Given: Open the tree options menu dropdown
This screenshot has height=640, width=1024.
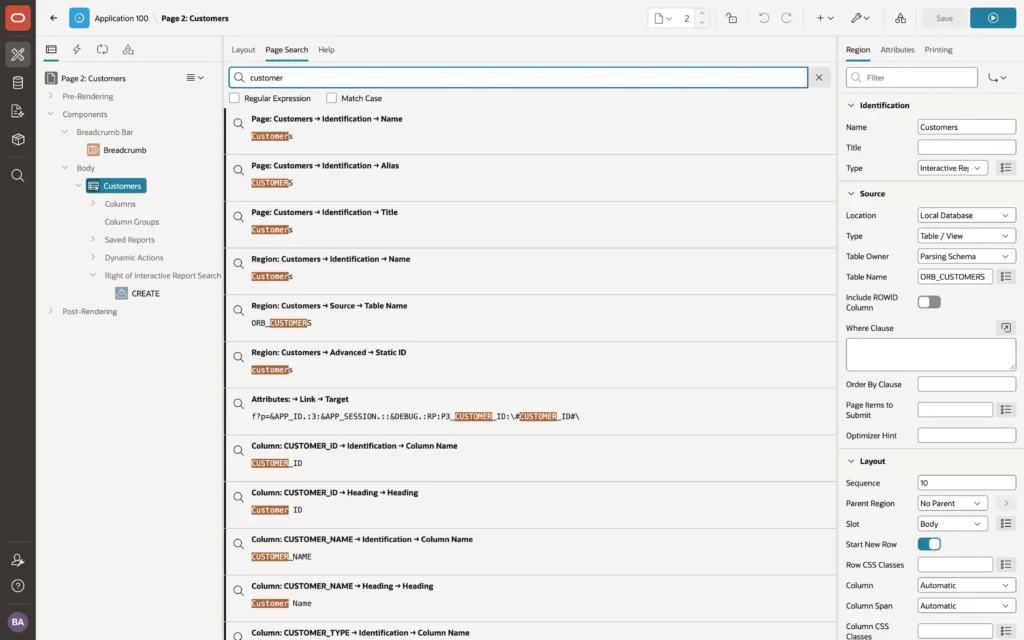Looking at the screenshot, I should click(195, 78).
